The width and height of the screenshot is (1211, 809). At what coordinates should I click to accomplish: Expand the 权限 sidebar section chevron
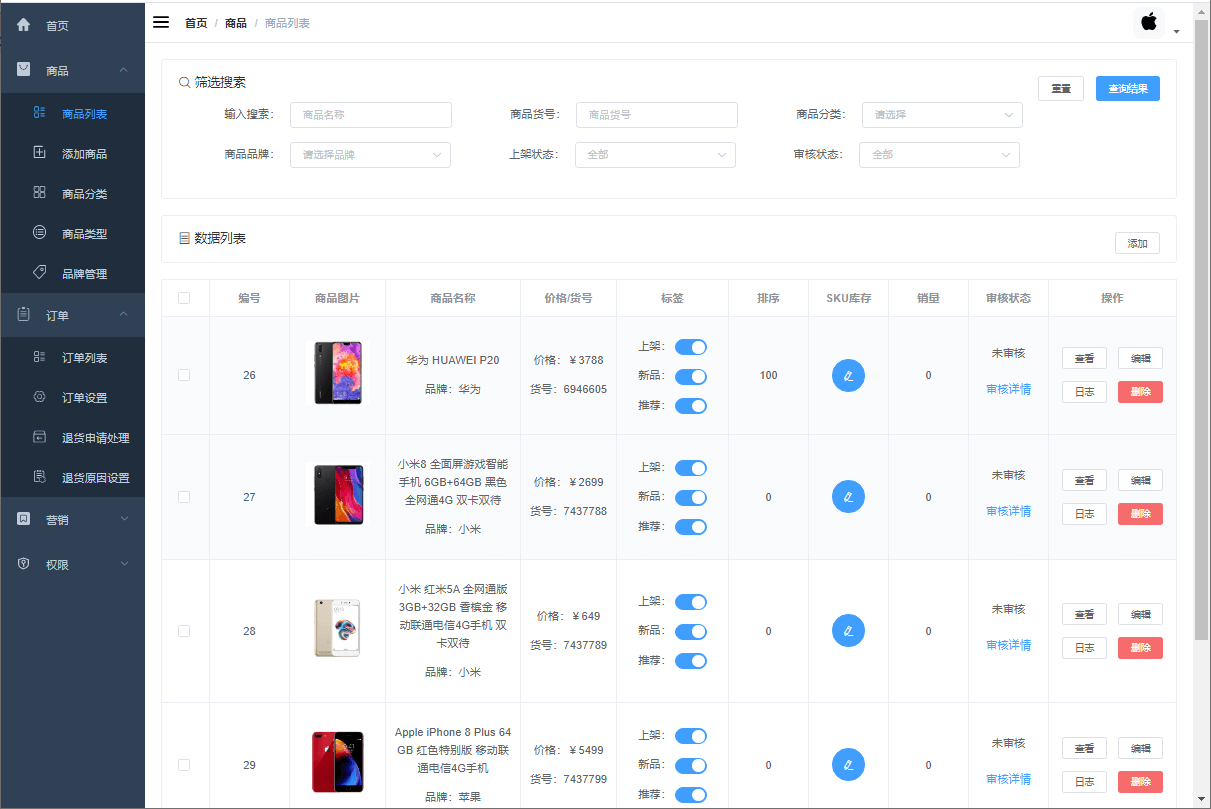[124, 564]
